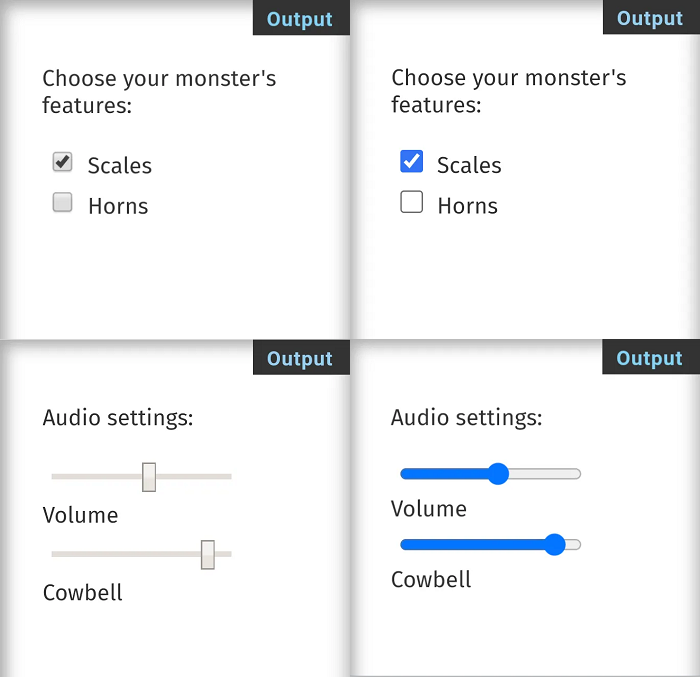This screenshot has width=700, height=677.
Task: Click the gray Cowbell slider thumb
Action: (208, 554)
